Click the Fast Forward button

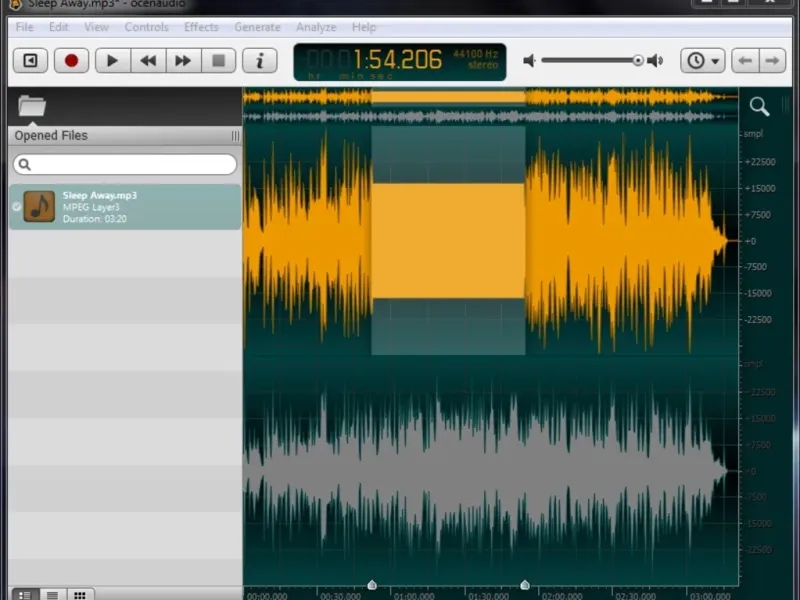point(183,61)
